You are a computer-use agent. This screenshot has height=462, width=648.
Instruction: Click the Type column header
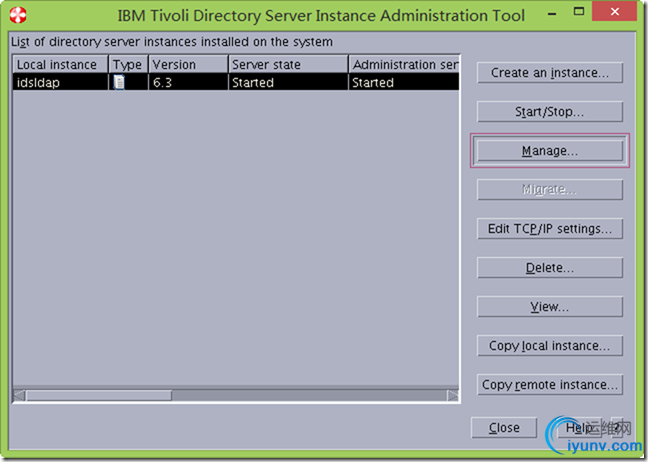click(128, 64)
